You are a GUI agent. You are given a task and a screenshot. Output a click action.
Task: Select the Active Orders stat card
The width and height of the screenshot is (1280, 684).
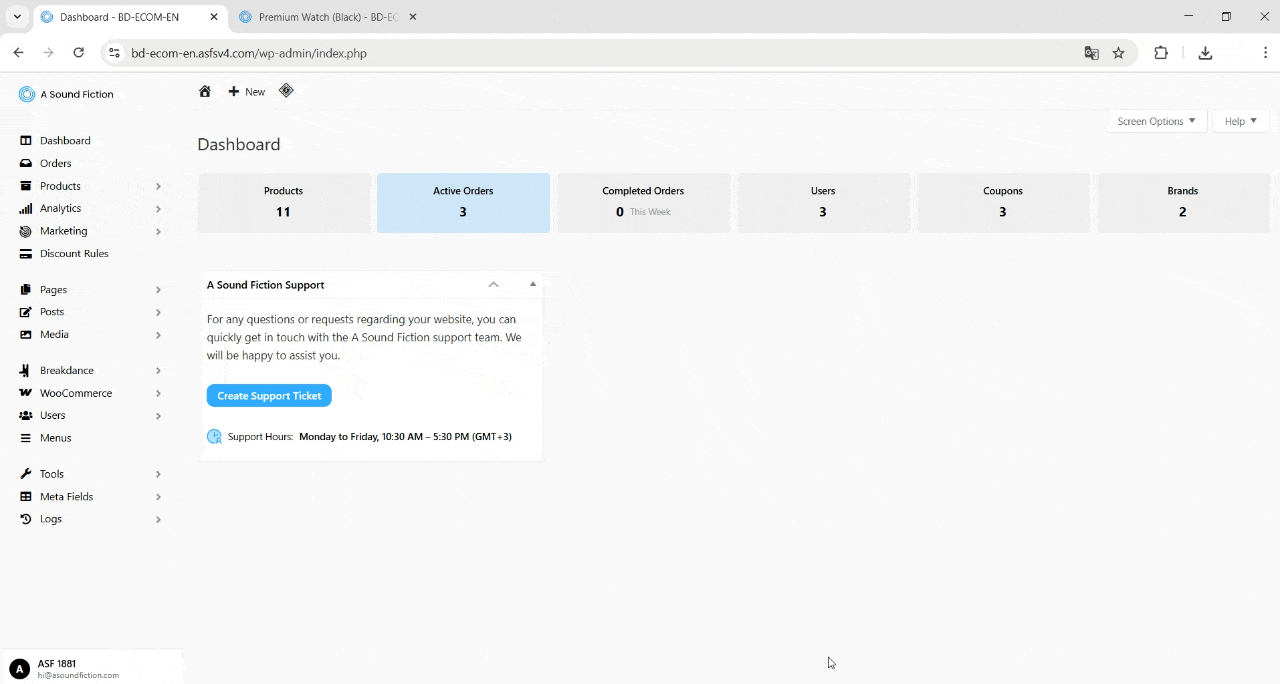tap(463, 202)
